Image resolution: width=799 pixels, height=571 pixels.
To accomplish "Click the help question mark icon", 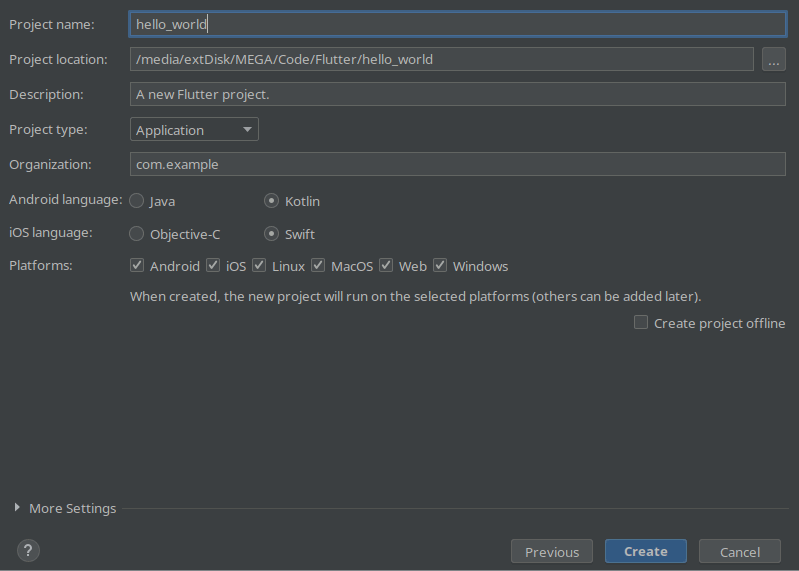I will coord(29,551).
